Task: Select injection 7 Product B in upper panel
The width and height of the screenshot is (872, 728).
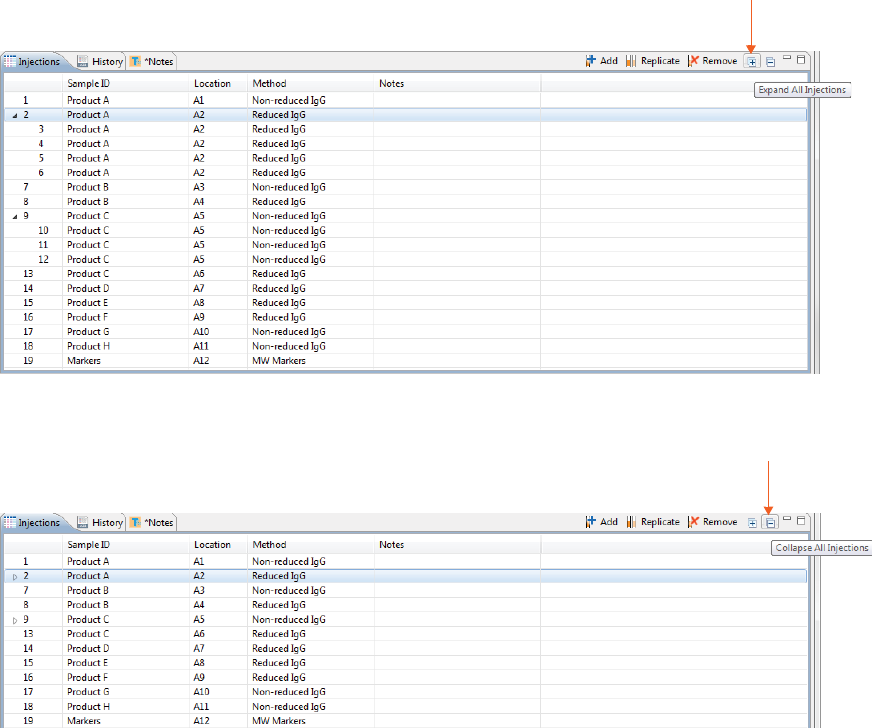Action: (406, 187)
